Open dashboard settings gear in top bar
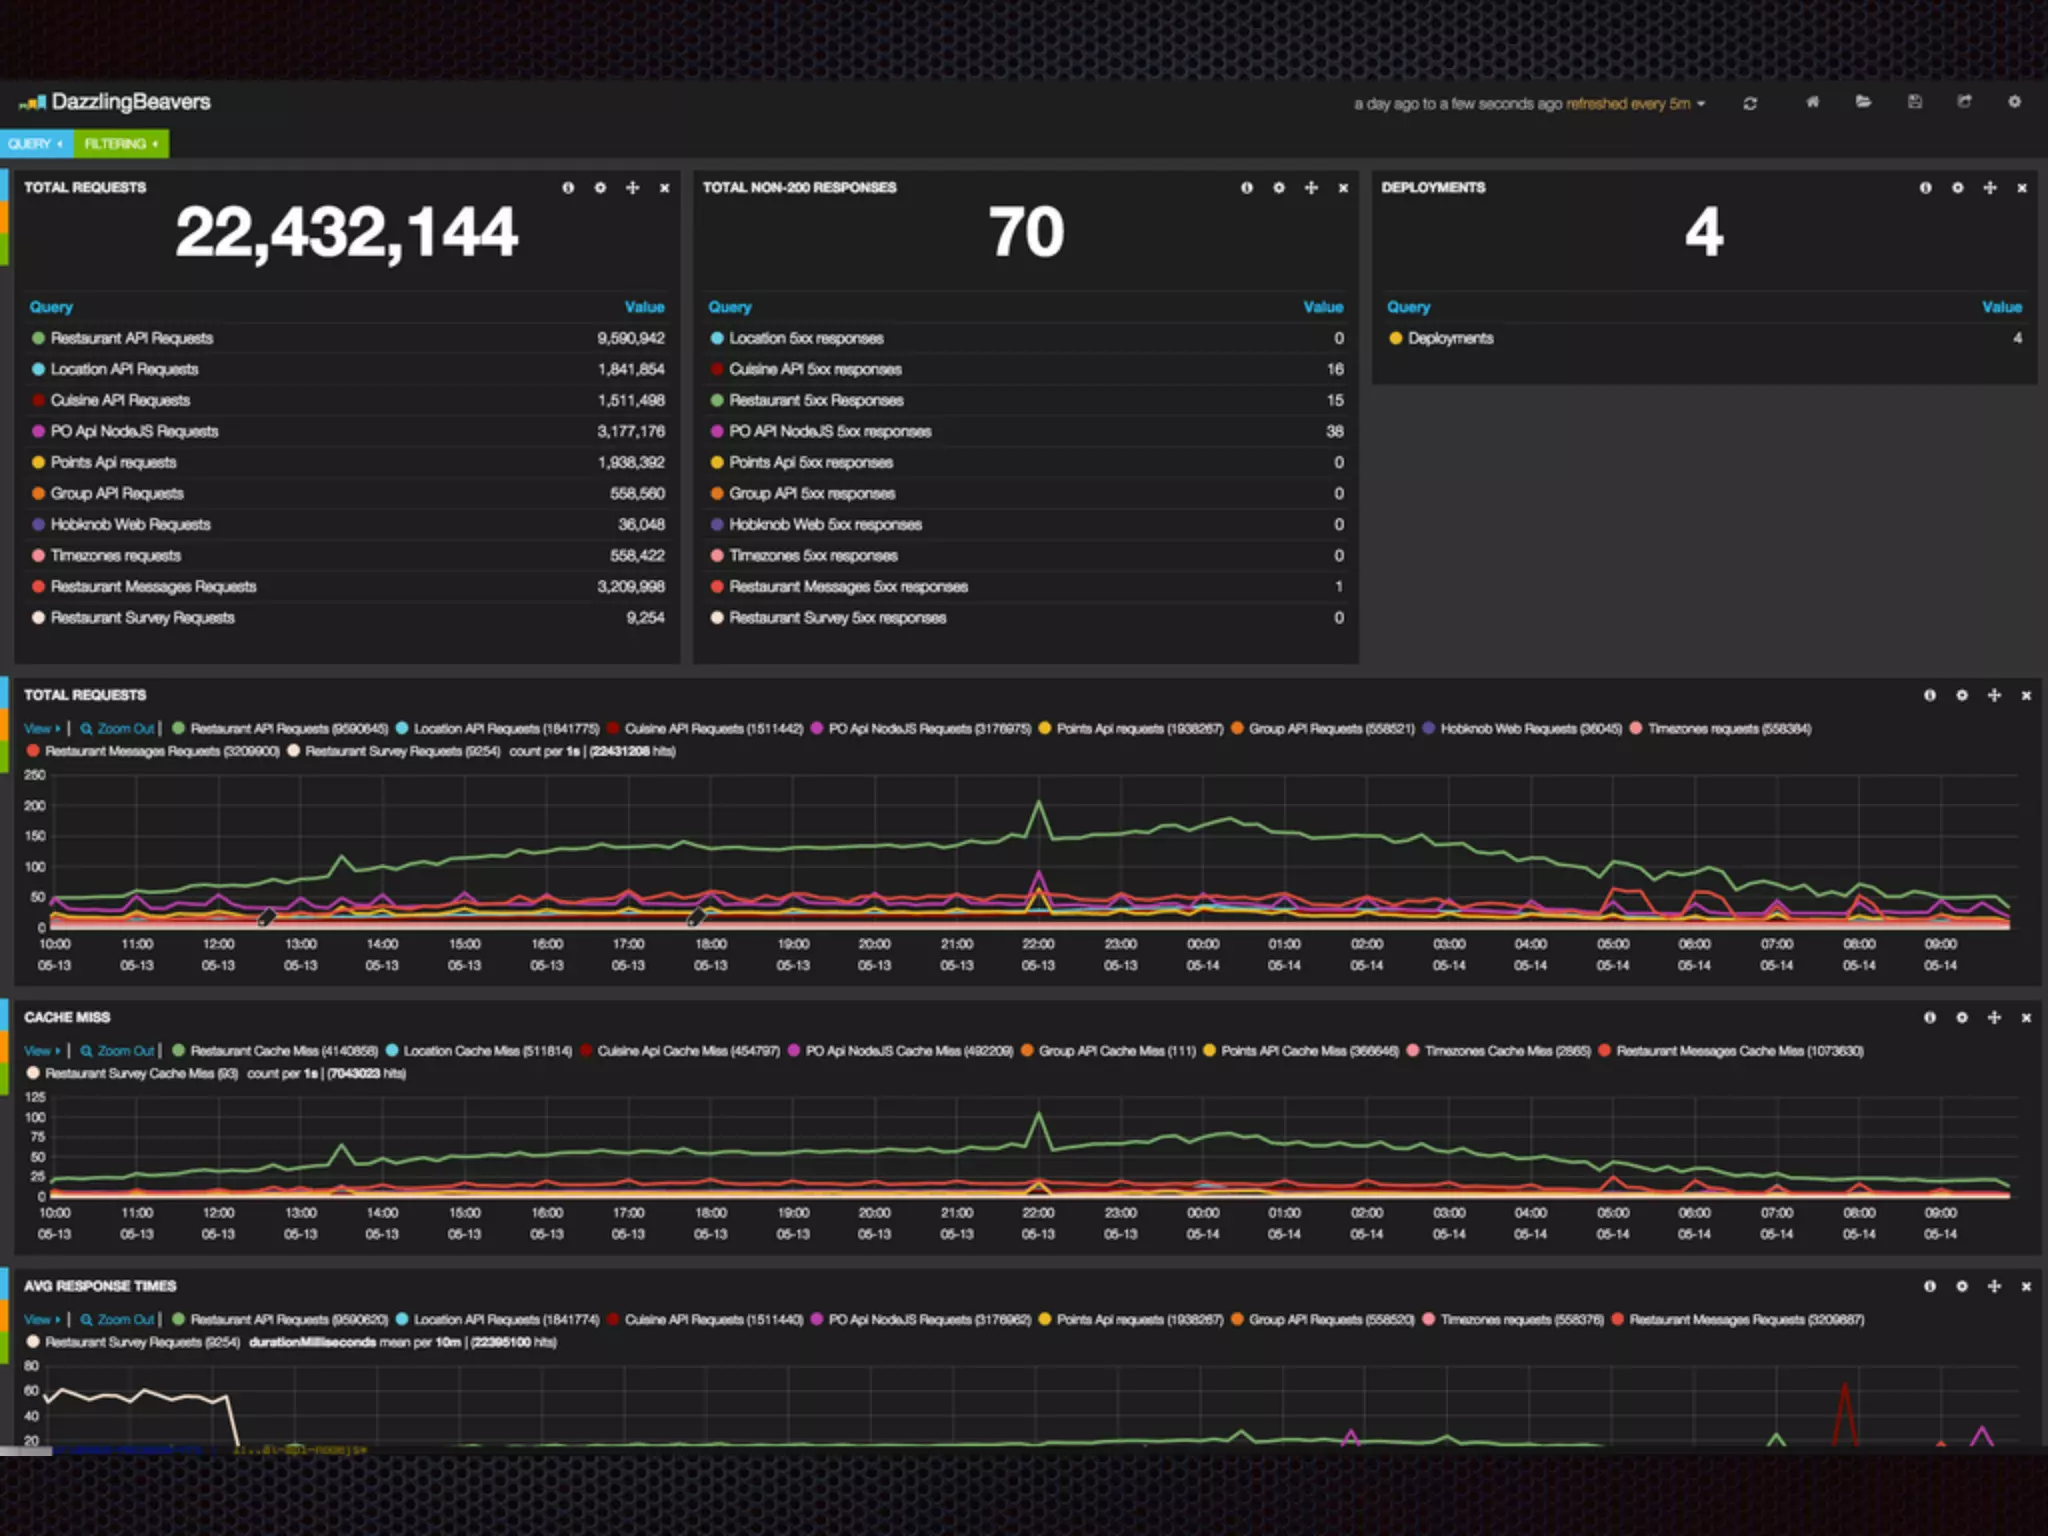 (2014, 102)
